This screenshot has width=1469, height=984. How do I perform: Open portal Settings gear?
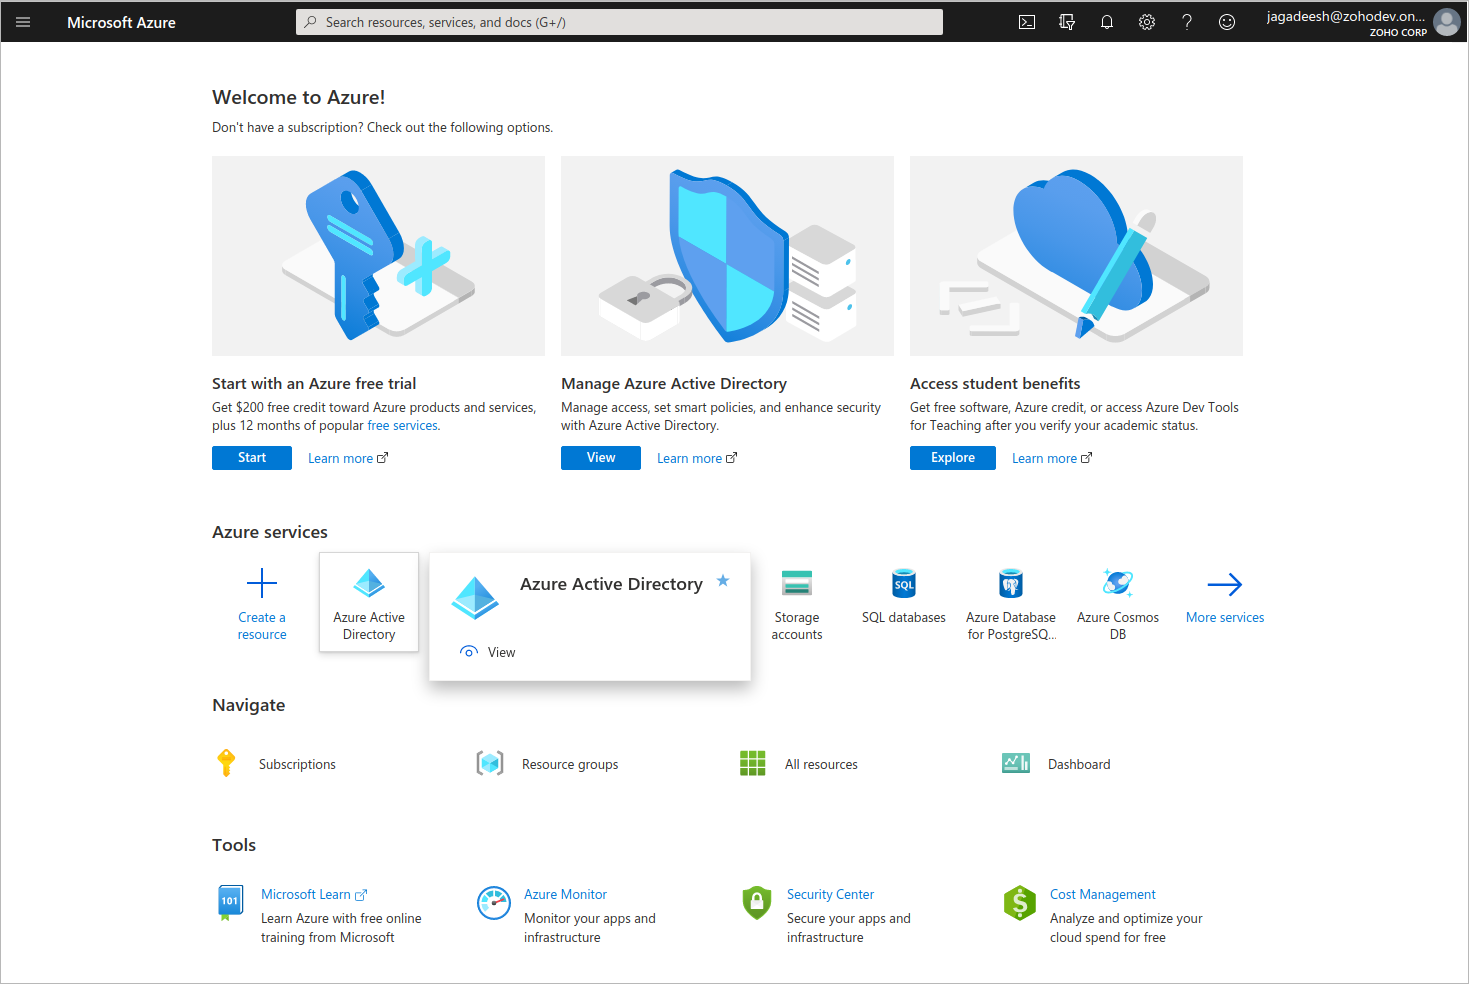tap(1147, 22)
